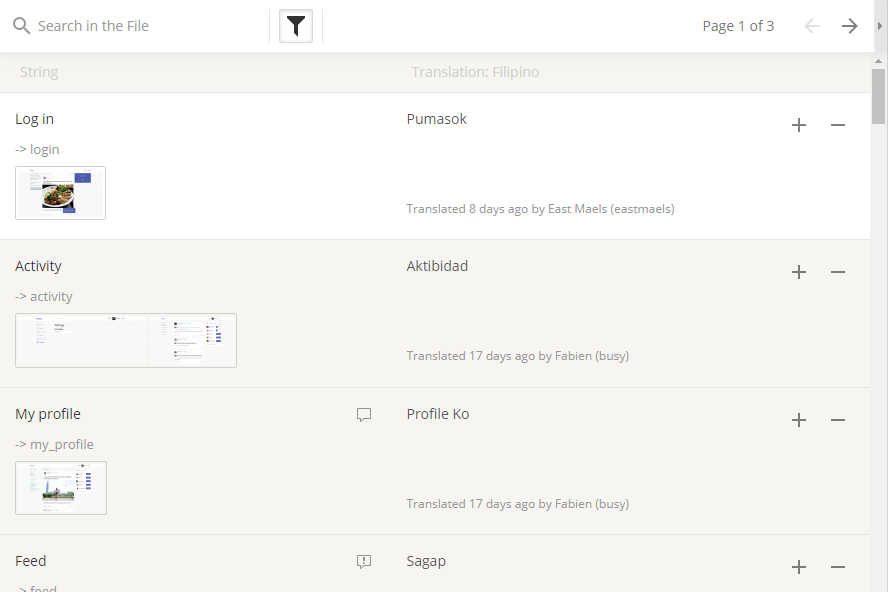This screenshot has width=888, height=592.
Task: Open issue comment icon for Feed
Action: pyautogui.click(x=364, y=562)
